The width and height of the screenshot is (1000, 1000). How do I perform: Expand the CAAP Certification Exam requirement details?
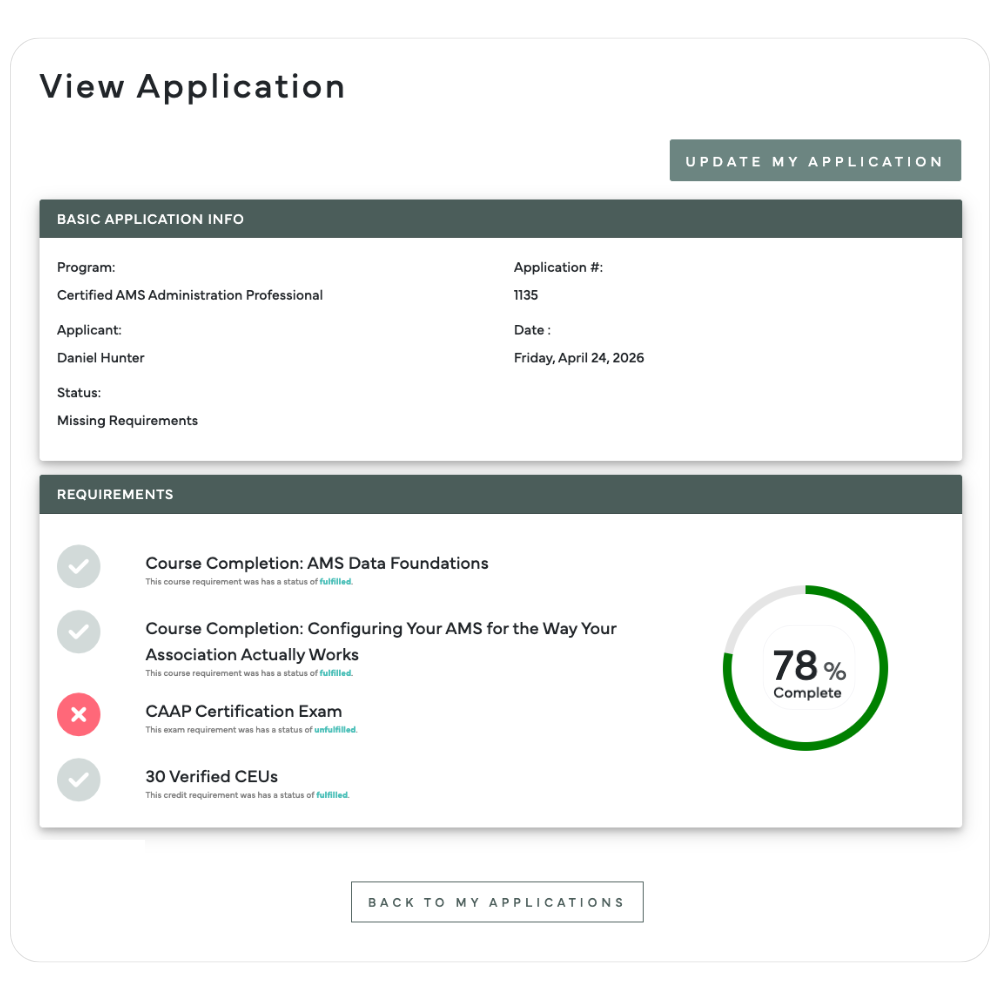(x=243, y=711)
